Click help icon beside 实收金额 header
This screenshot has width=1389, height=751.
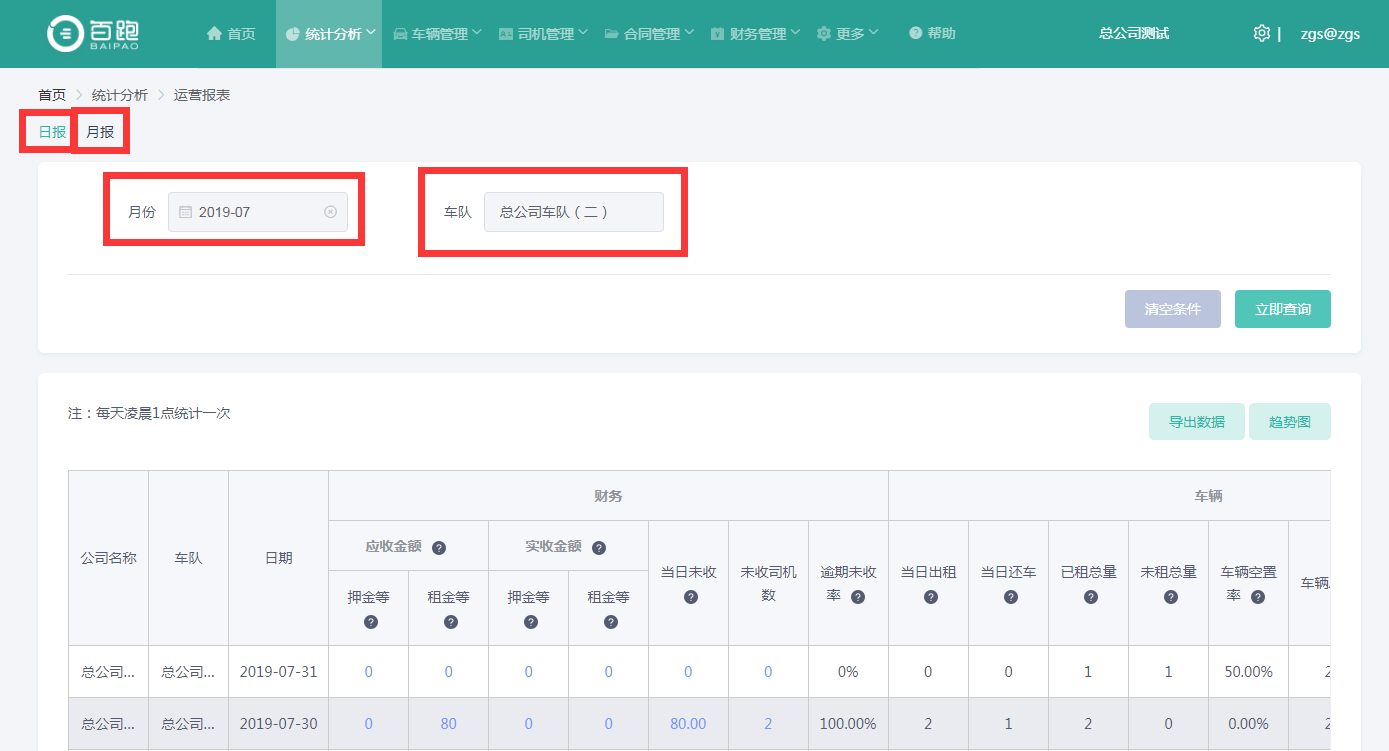pos(598,548)
